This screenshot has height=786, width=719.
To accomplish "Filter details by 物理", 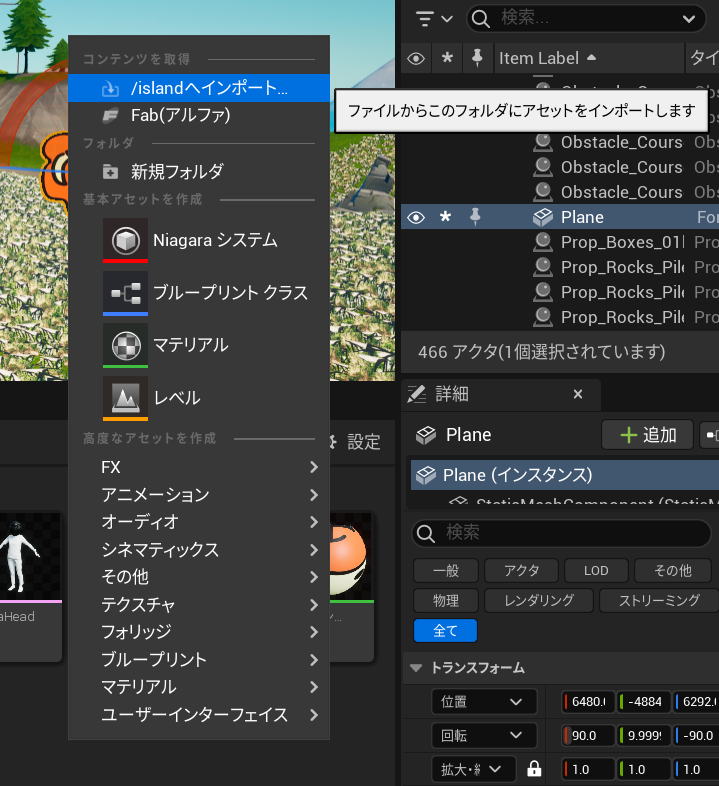I will (446, 601).
